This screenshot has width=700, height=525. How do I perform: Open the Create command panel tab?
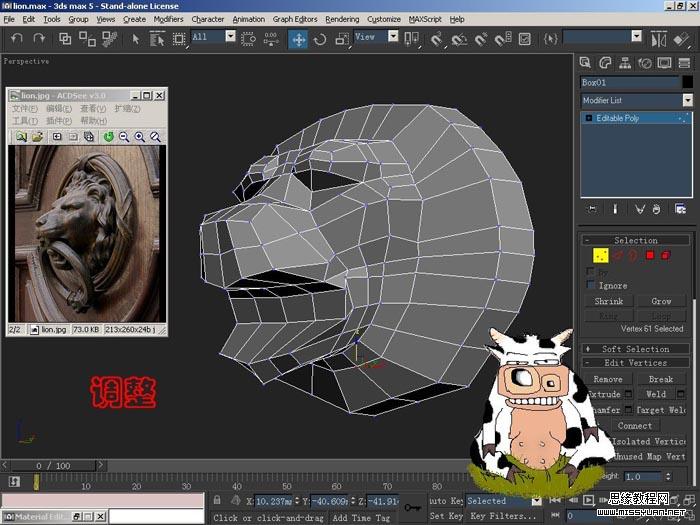[x=585, y=62]
